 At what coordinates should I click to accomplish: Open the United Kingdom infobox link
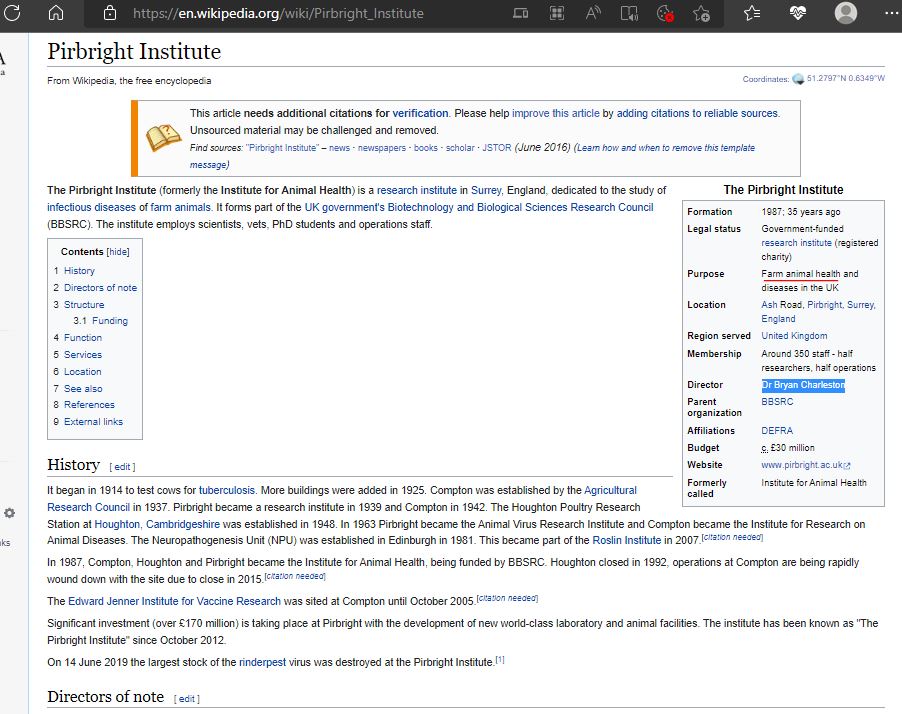pyautogui.click(x=794, y=336)
